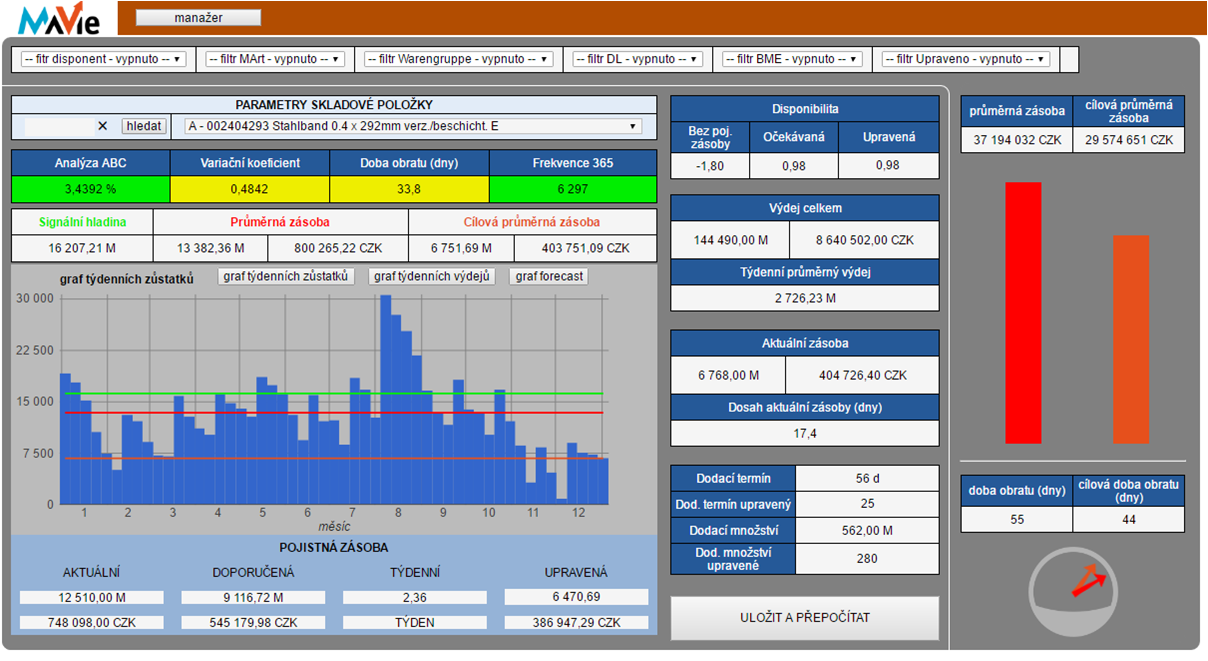Click Bez poj. zásoby value -1,80
This screenshot has width=1208, height=661.
(x=710, y=165)
